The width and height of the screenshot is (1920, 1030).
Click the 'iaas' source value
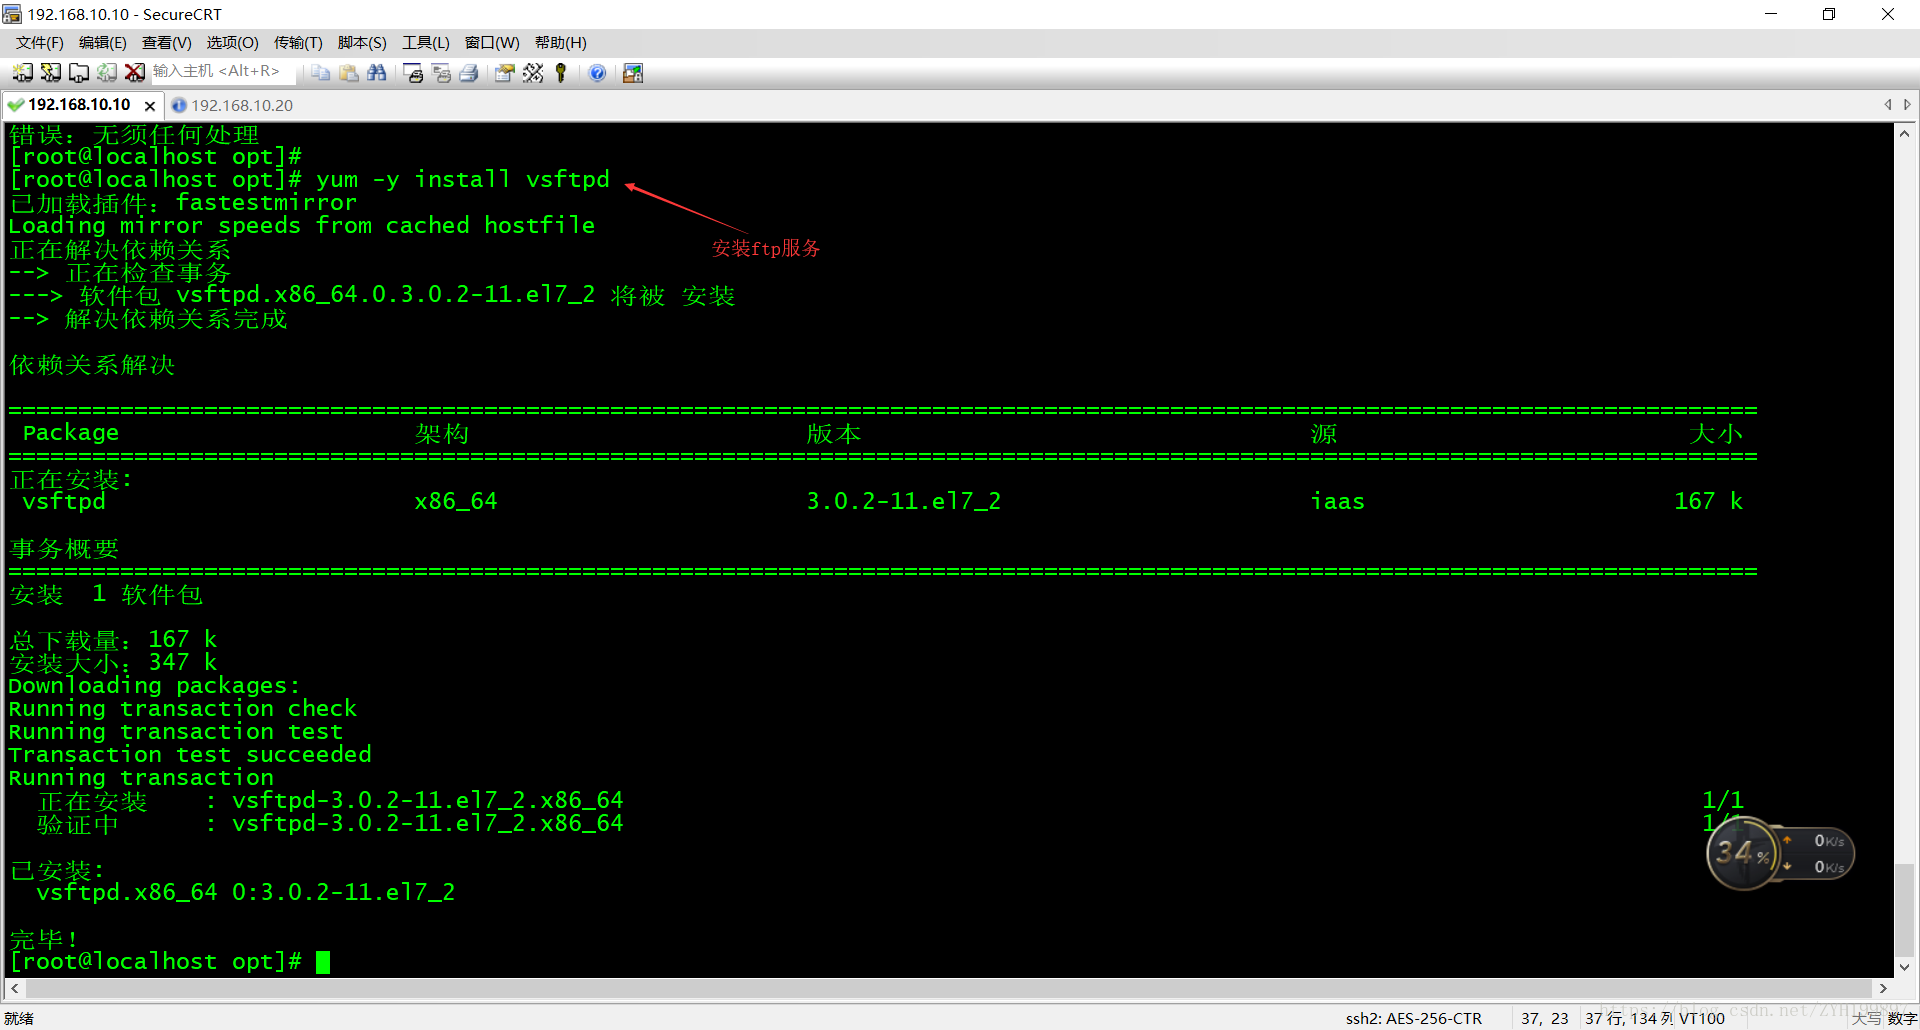pos(1337,501)
